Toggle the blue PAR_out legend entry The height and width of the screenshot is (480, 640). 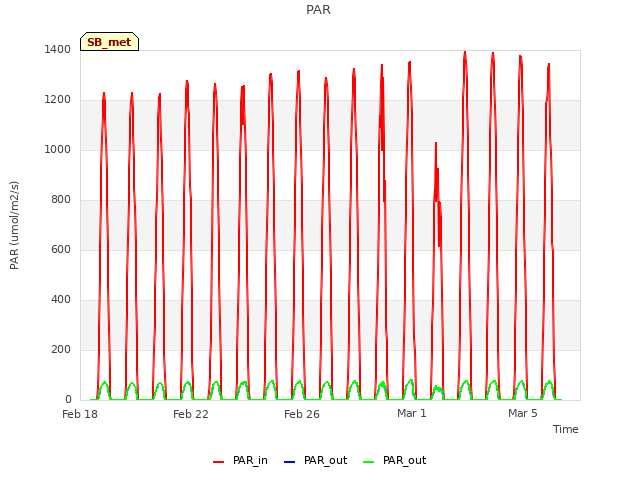pyautogui.click(x=315, y=461)
